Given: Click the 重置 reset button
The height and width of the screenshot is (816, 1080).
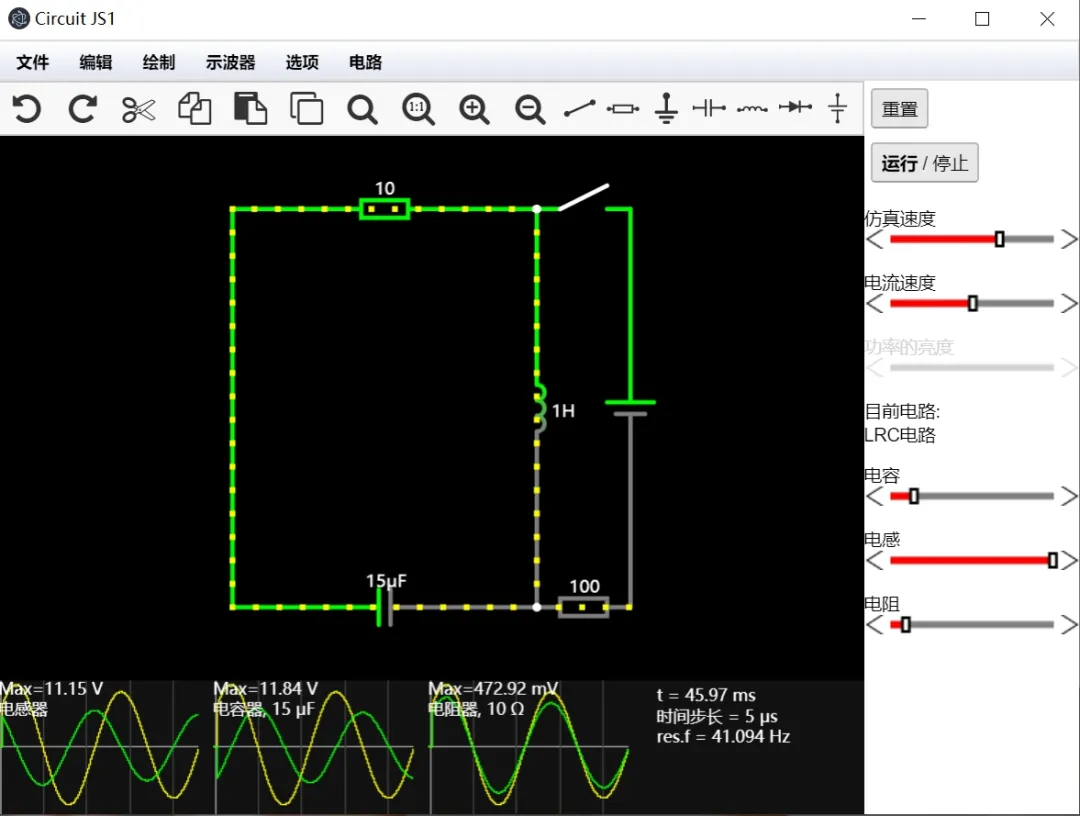Looking at the screenshot, I should point(900,109).
